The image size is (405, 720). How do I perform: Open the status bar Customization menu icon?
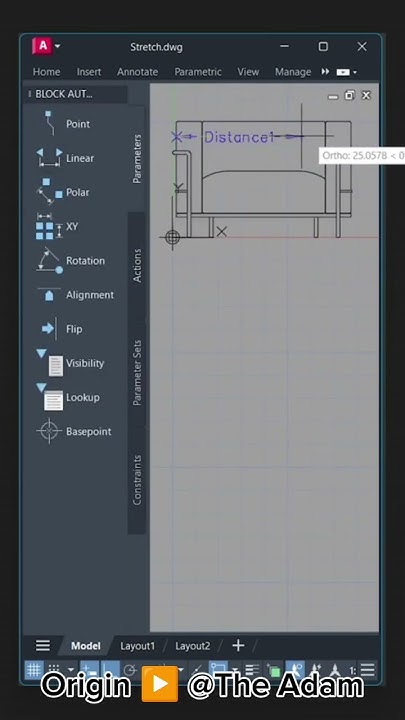click(x=367, y=669)
